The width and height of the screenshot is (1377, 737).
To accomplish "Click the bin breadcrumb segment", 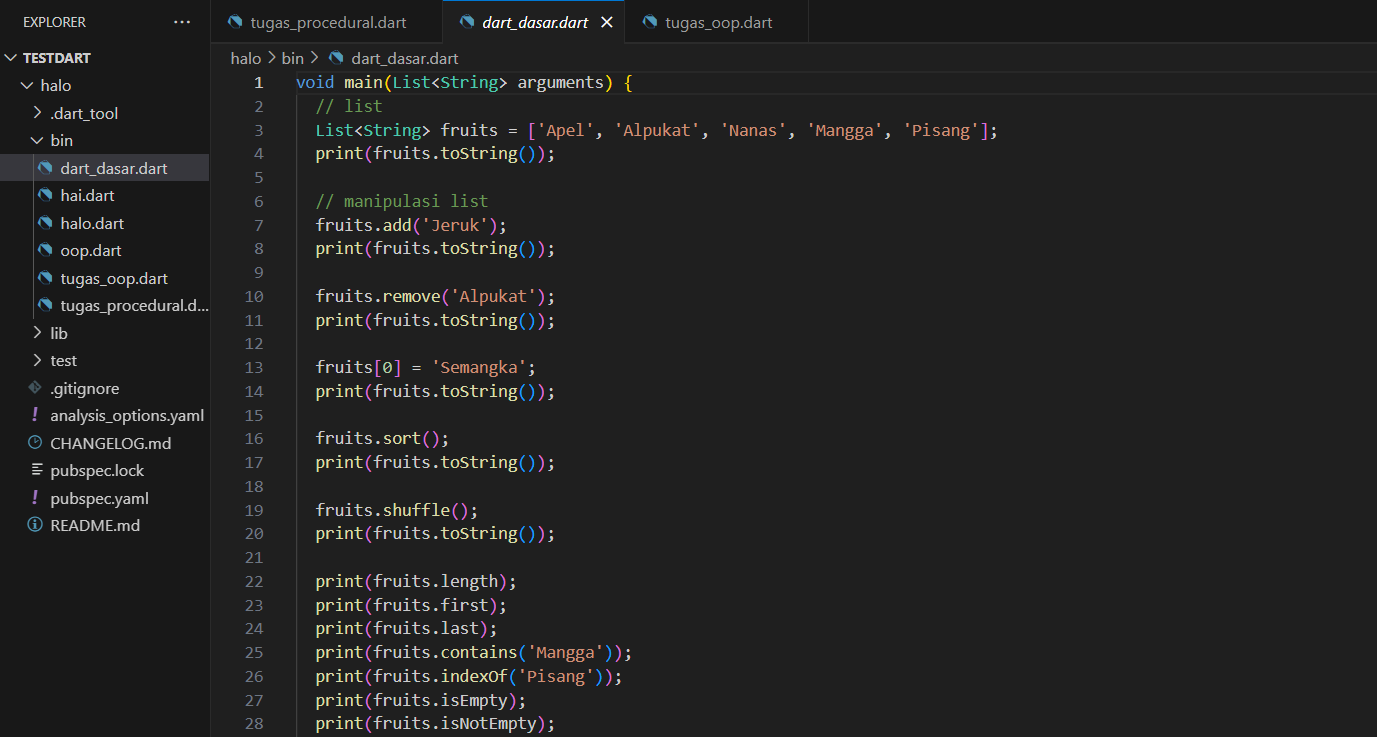I will [x=292, y=58].
